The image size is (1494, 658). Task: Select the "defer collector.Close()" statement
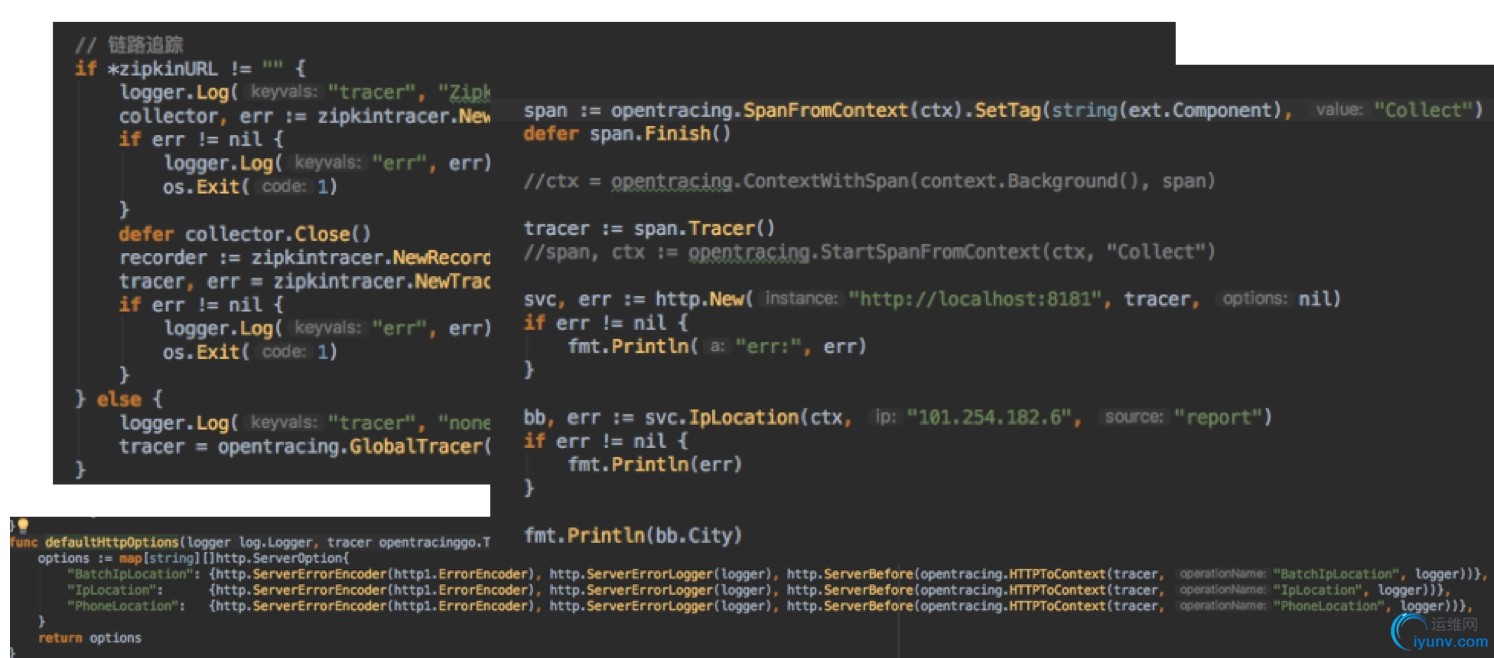click(x=245, y=234)
